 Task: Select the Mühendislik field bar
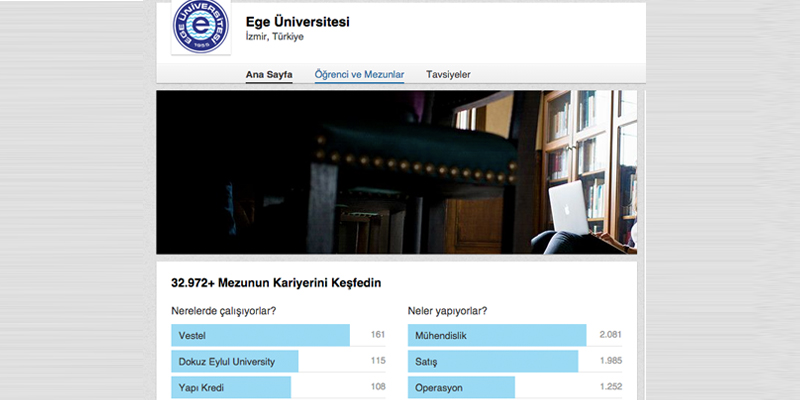[497, 335]
